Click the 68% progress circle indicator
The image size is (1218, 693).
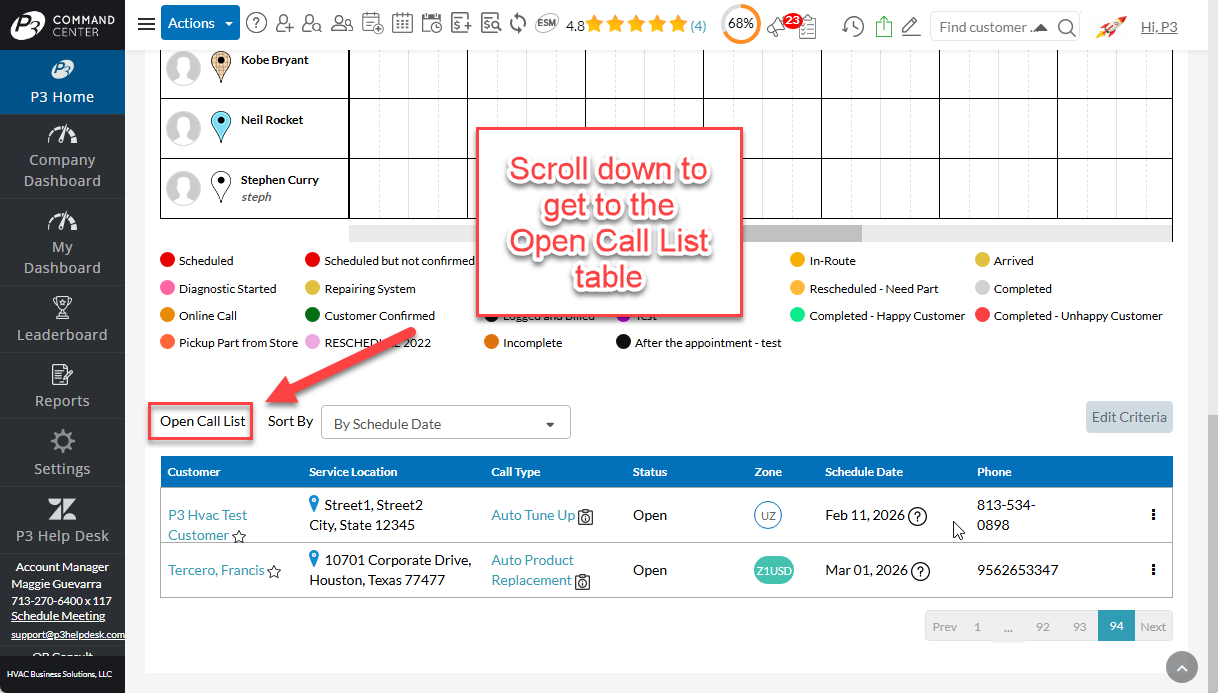click(741, 24)
